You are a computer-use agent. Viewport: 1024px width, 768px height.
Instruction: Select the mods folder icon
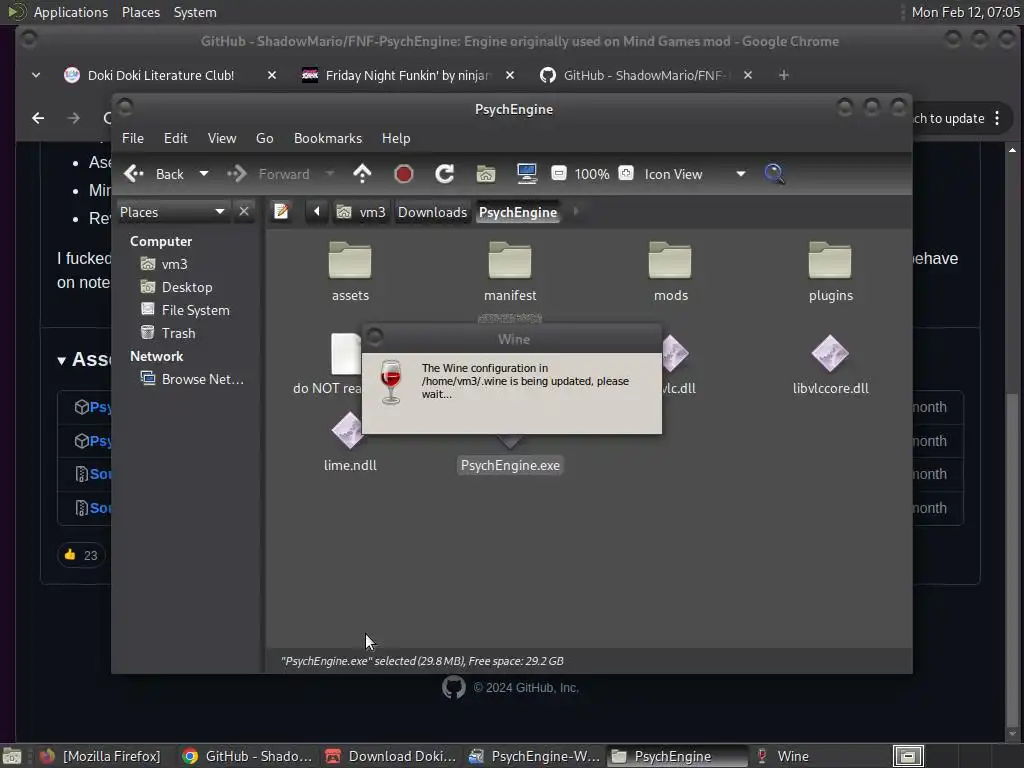tap(670, 260)
